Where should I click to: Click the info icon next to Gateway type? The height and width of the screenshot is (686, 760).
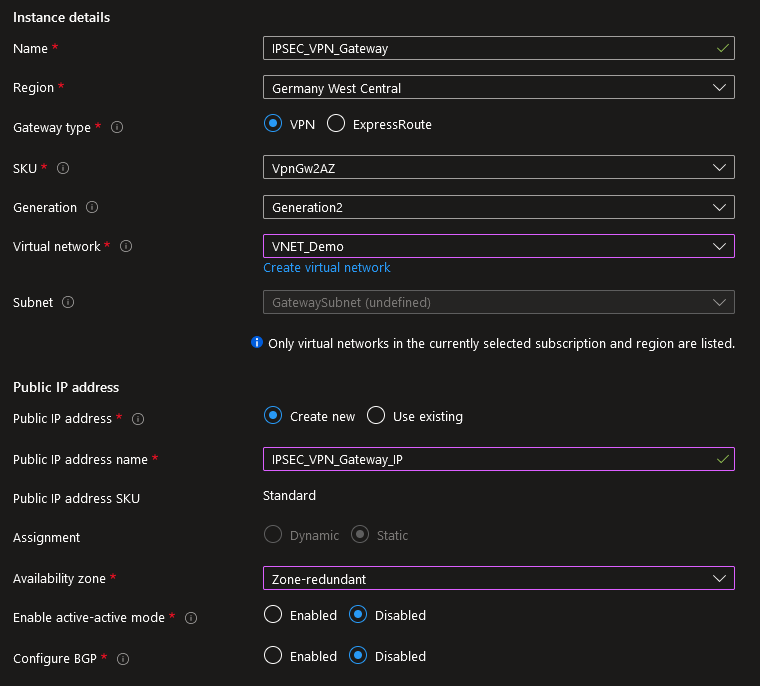(117, 128)
